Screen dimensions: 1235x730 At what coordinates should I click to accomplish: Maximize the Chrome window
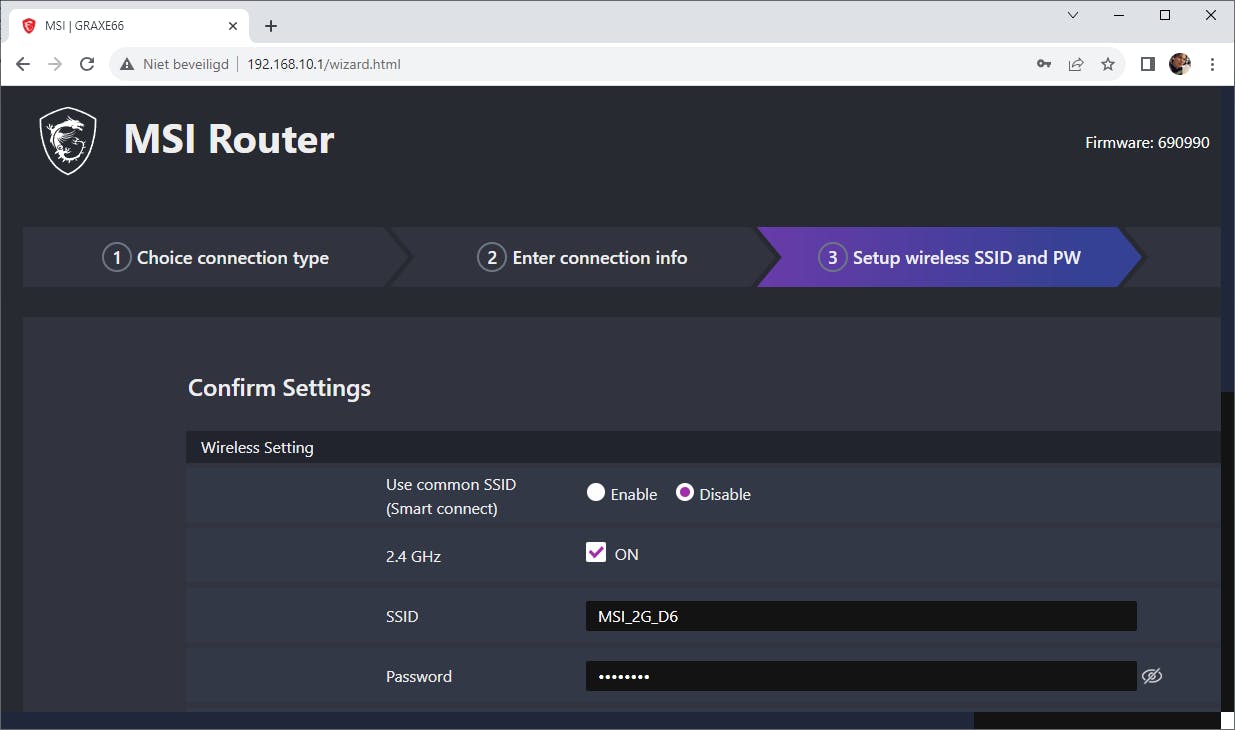pos(1165,15)
